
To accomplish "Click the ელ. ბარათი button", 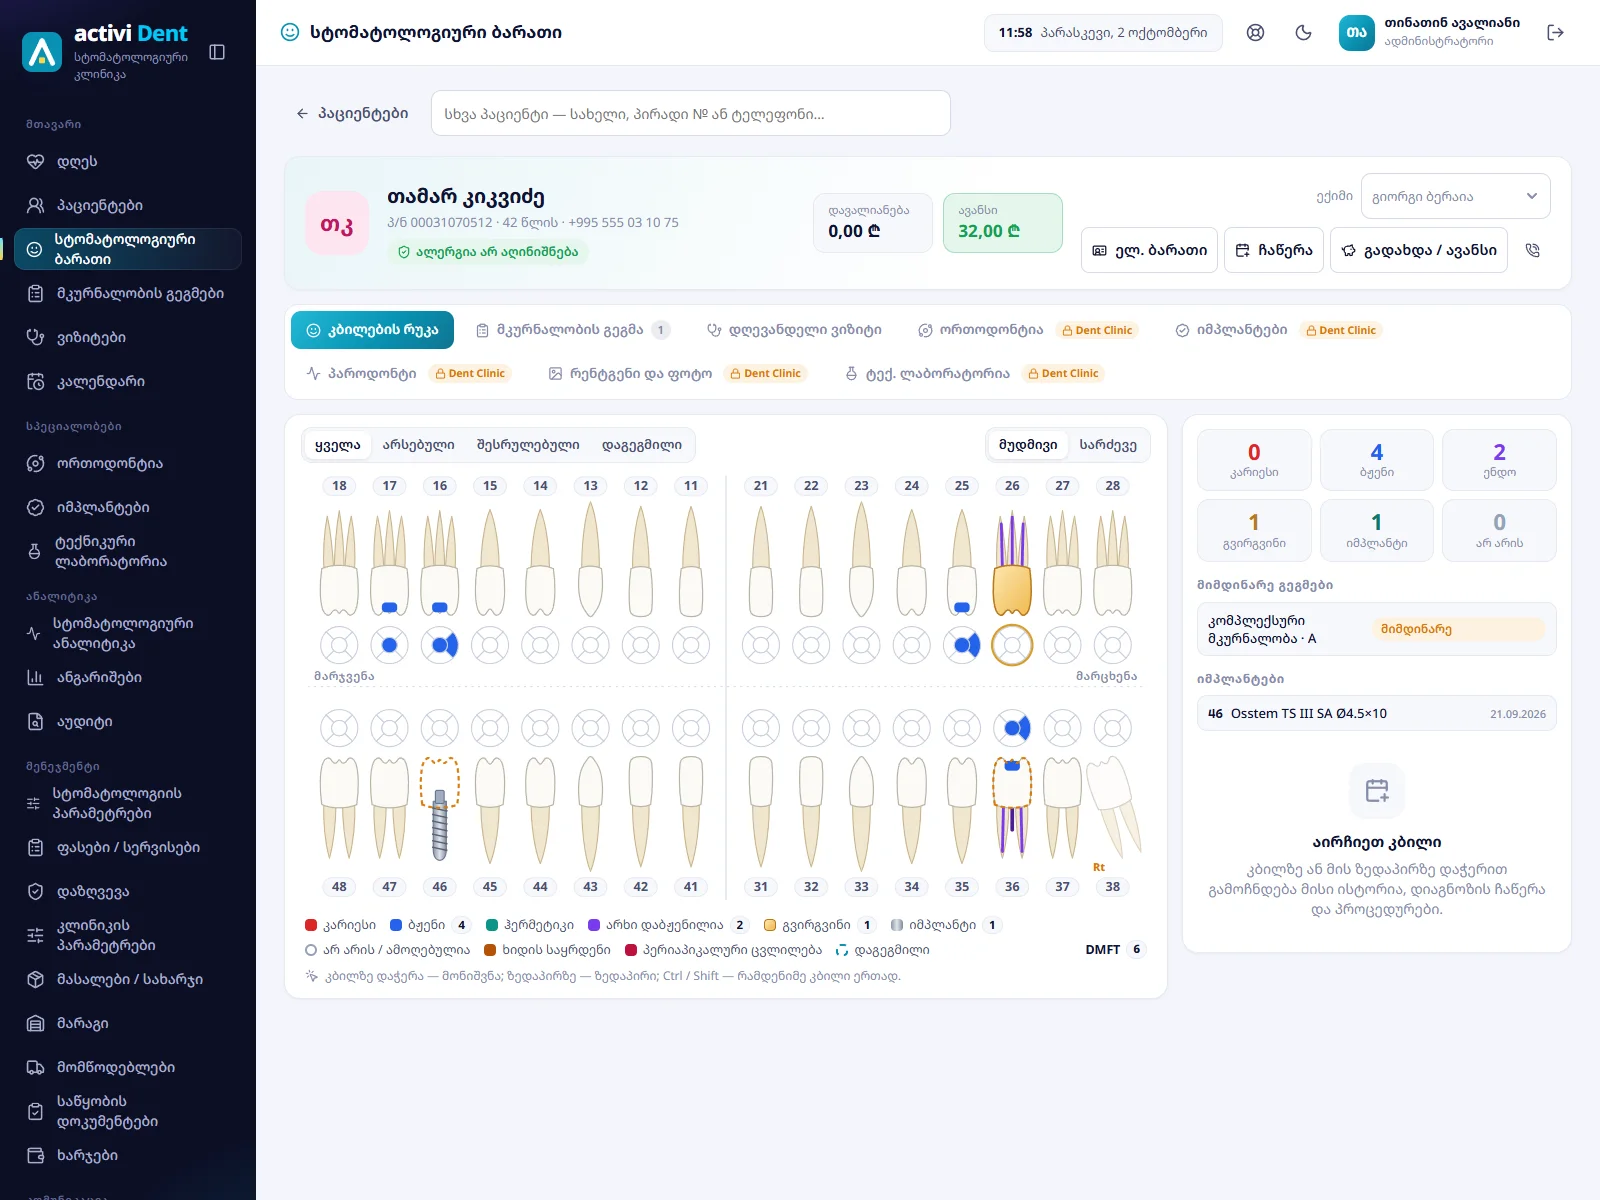I will (1149, 250).
